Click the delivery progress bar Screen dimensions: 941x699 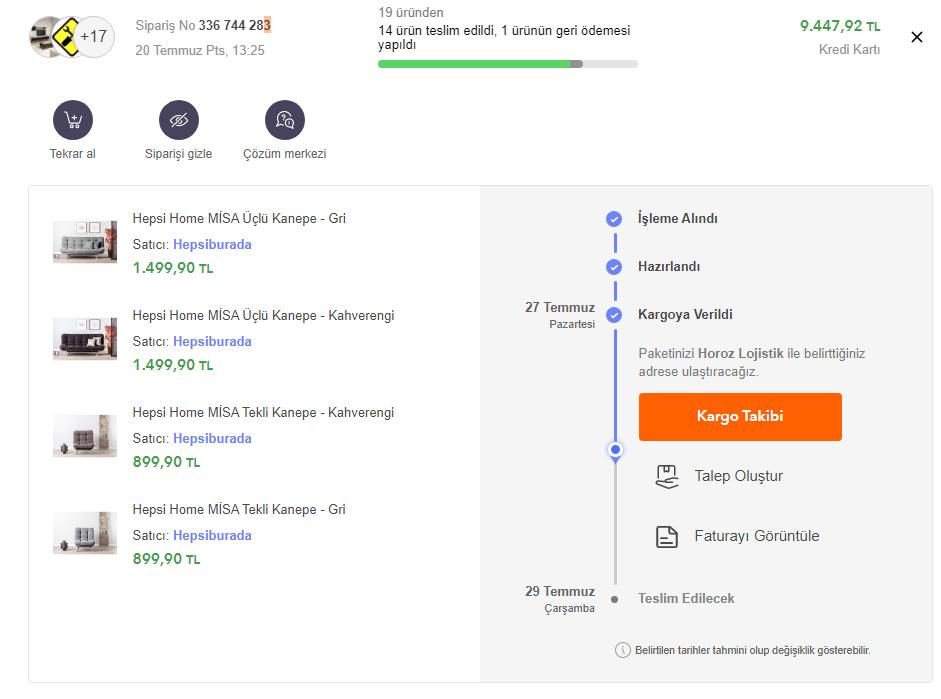tap(508, 64)
